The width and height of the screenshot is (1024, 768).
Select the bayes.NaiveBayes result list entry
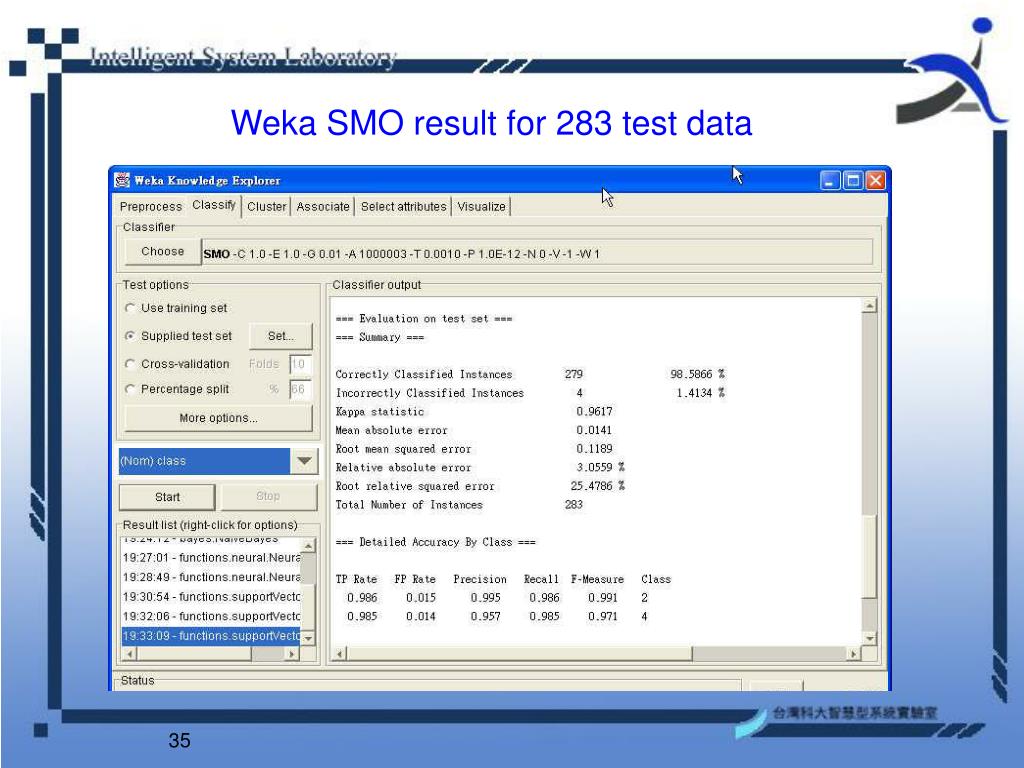click(x=210, y=540)
